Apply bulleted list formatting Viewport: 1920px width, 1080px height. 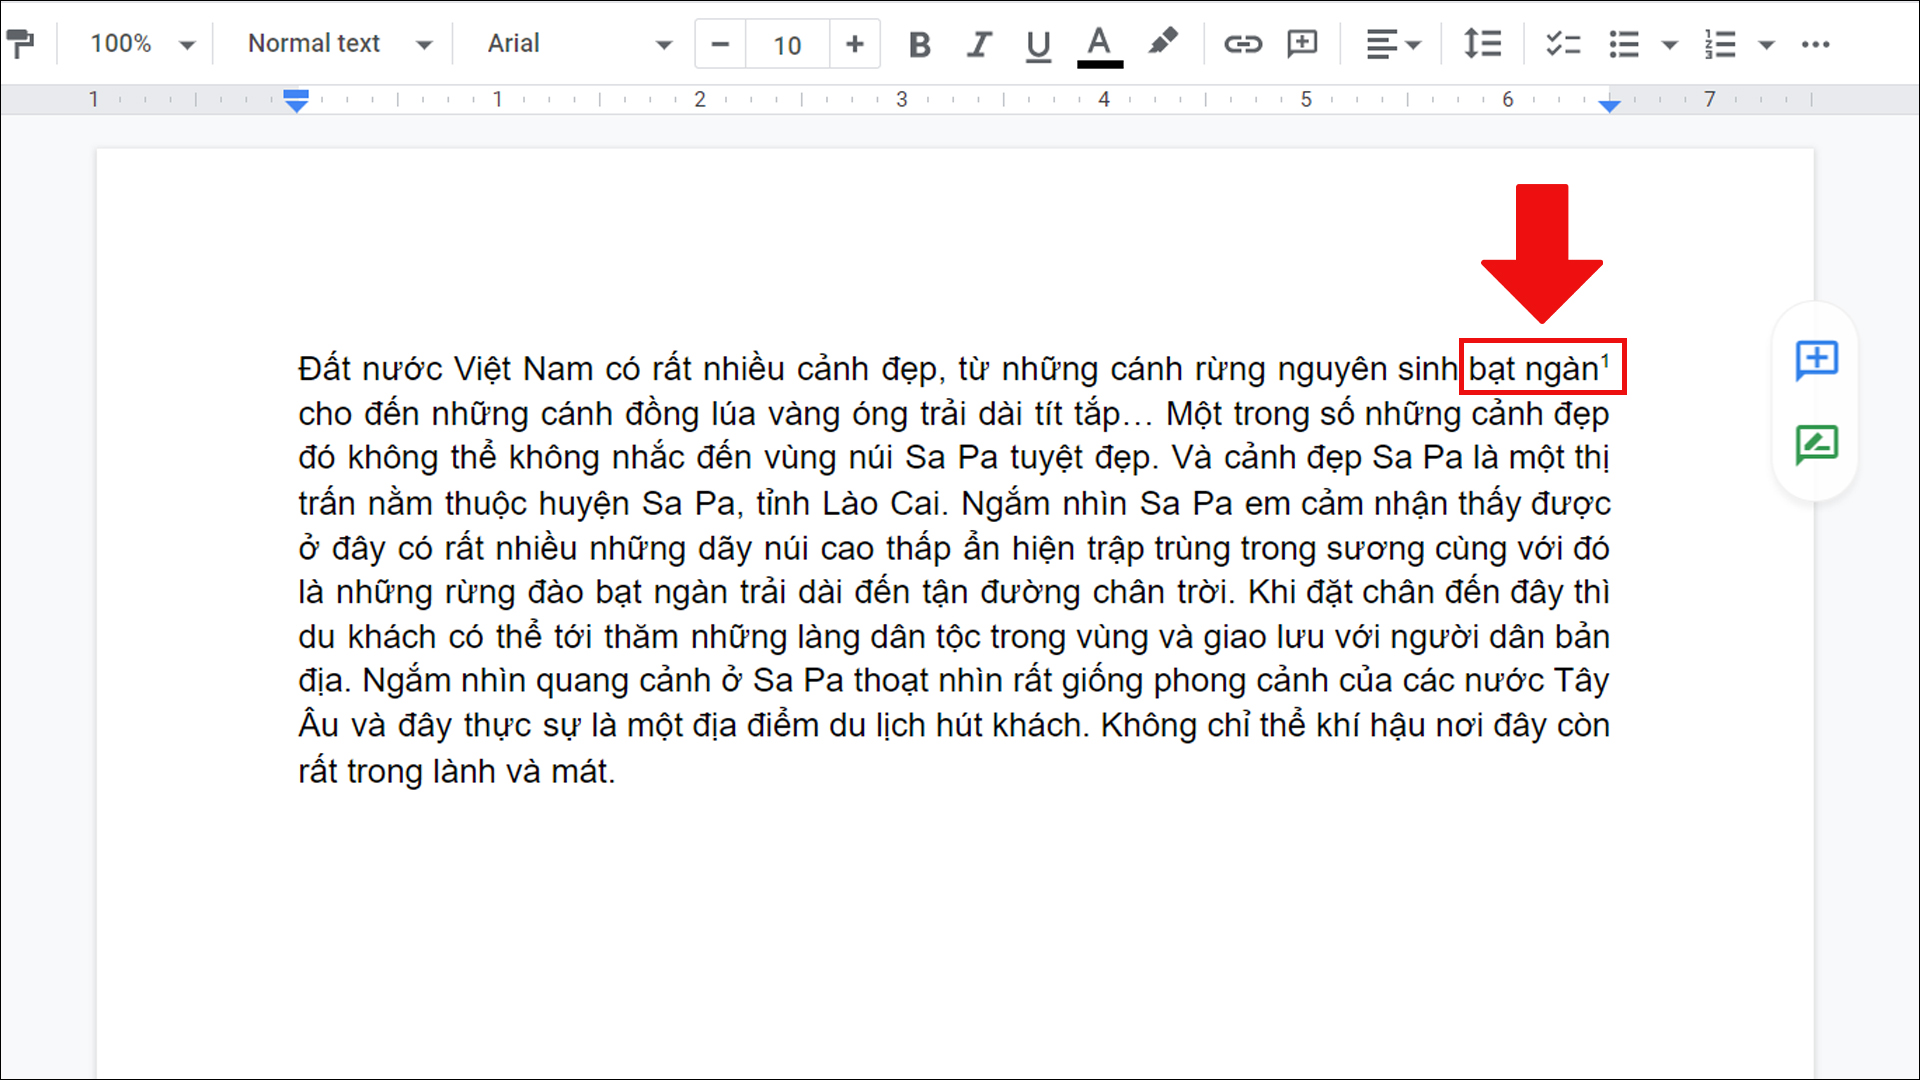pos(1624,44)
